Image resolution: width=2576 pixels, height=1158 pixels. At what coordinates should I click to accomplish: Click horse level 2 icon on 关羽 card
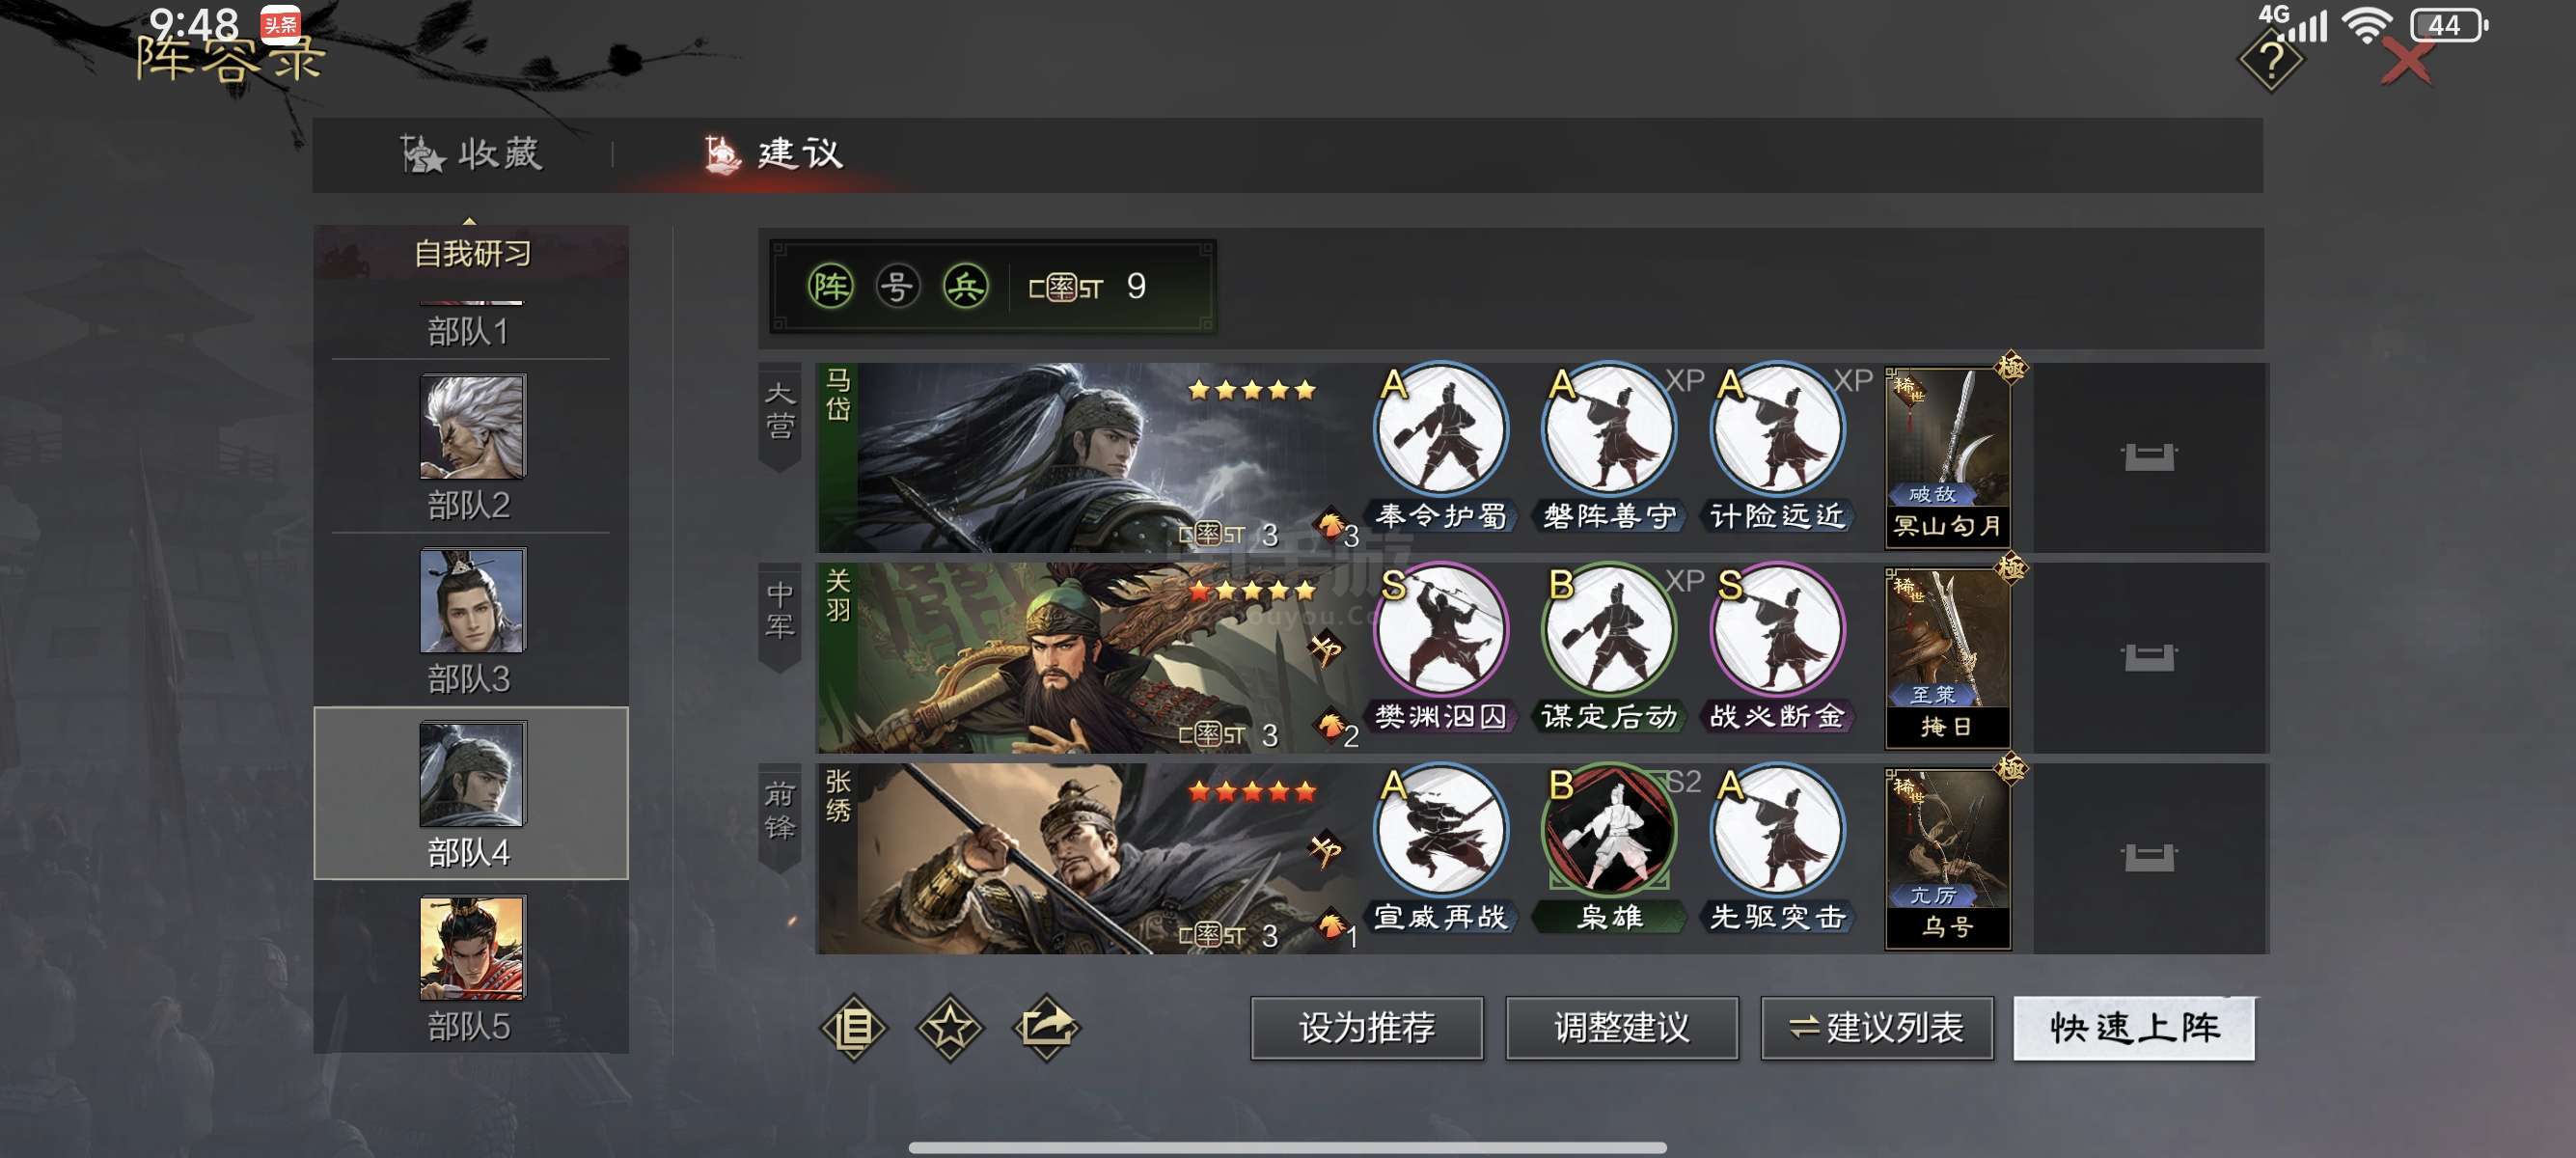(x=1337, y=729)
